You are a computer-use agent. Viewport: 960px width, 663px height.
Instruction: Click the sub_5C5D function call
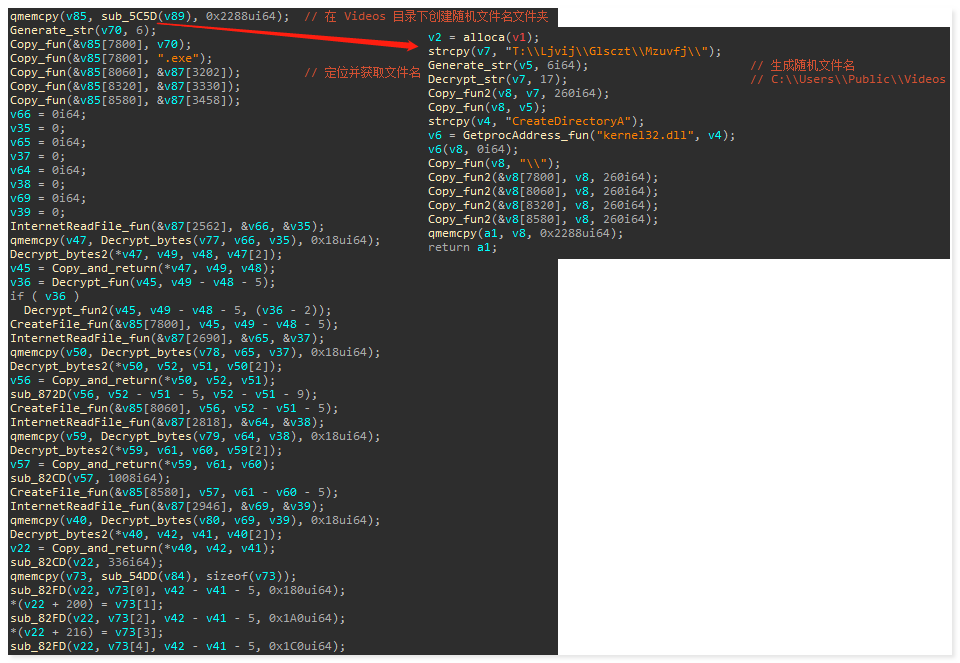tap(130, 16)
